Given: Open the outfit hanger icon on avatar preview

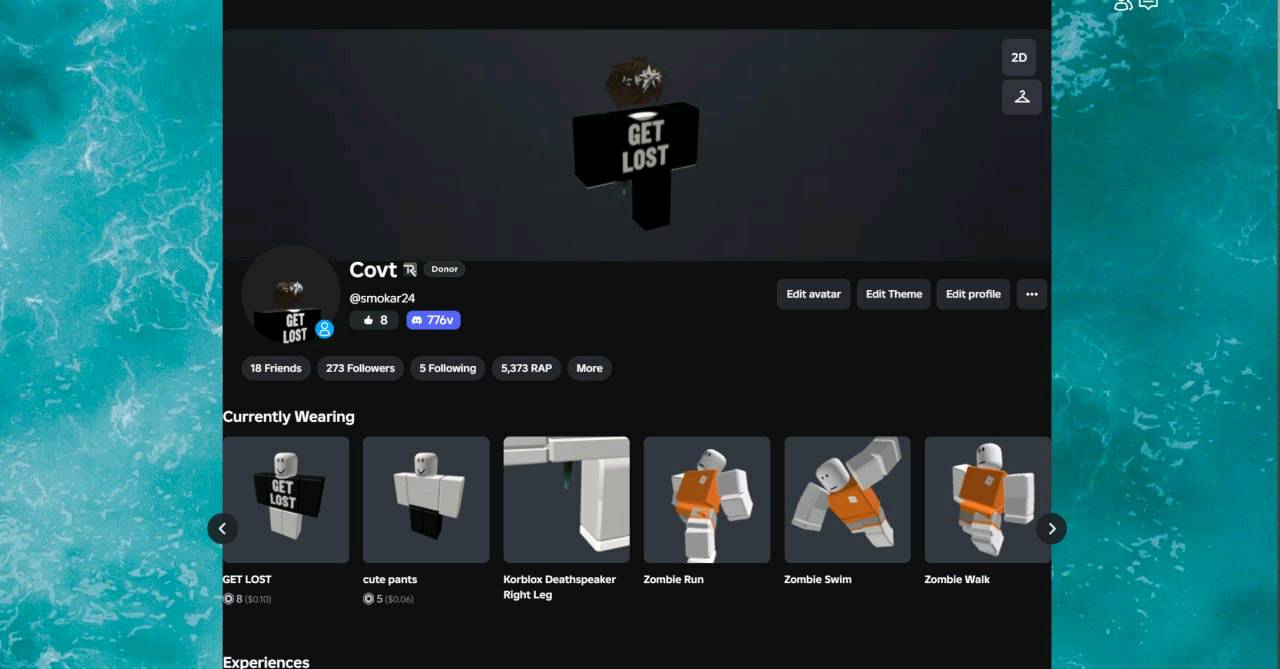Looking at the screenshot, I should [1021, 97].
